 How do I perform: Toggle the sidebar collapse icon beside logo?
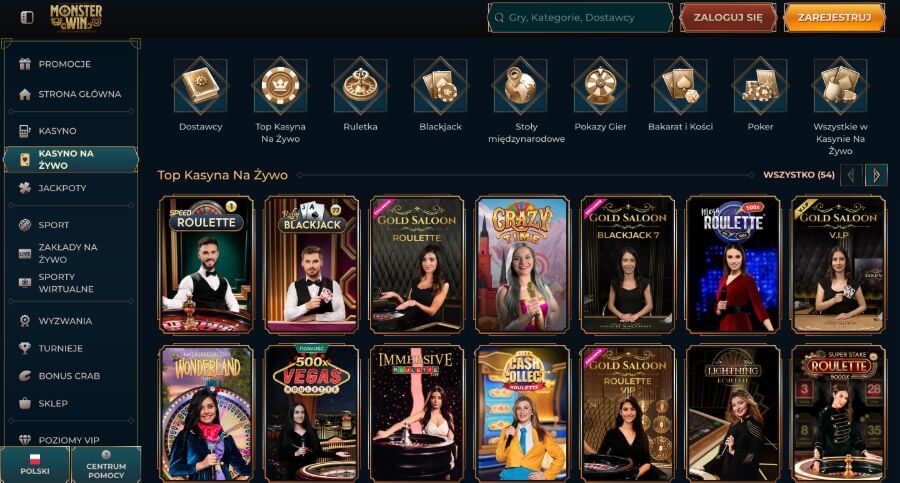27,18
